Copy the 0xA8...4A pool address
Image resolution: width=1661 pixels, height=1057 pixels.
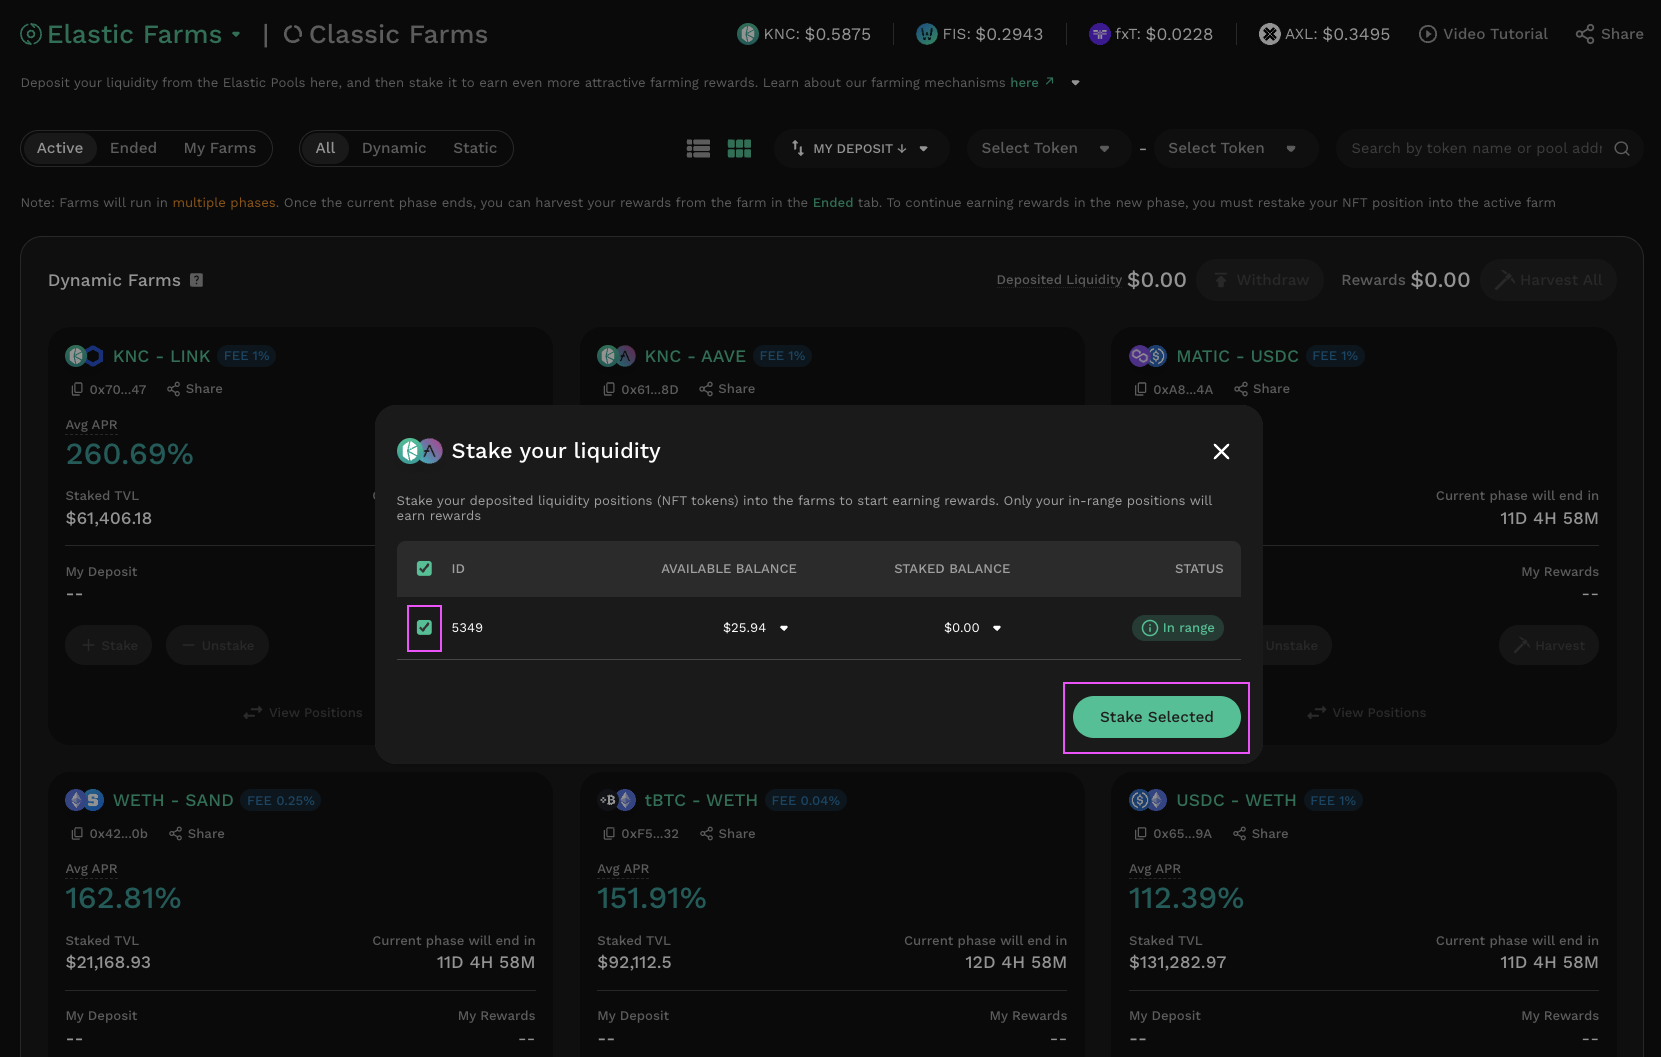tap(1141, 389)
